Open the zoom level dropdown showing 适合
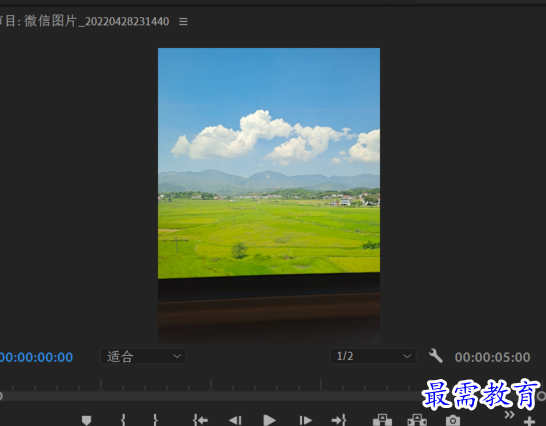The image size is (546, 426). click(x=143, y=356)
